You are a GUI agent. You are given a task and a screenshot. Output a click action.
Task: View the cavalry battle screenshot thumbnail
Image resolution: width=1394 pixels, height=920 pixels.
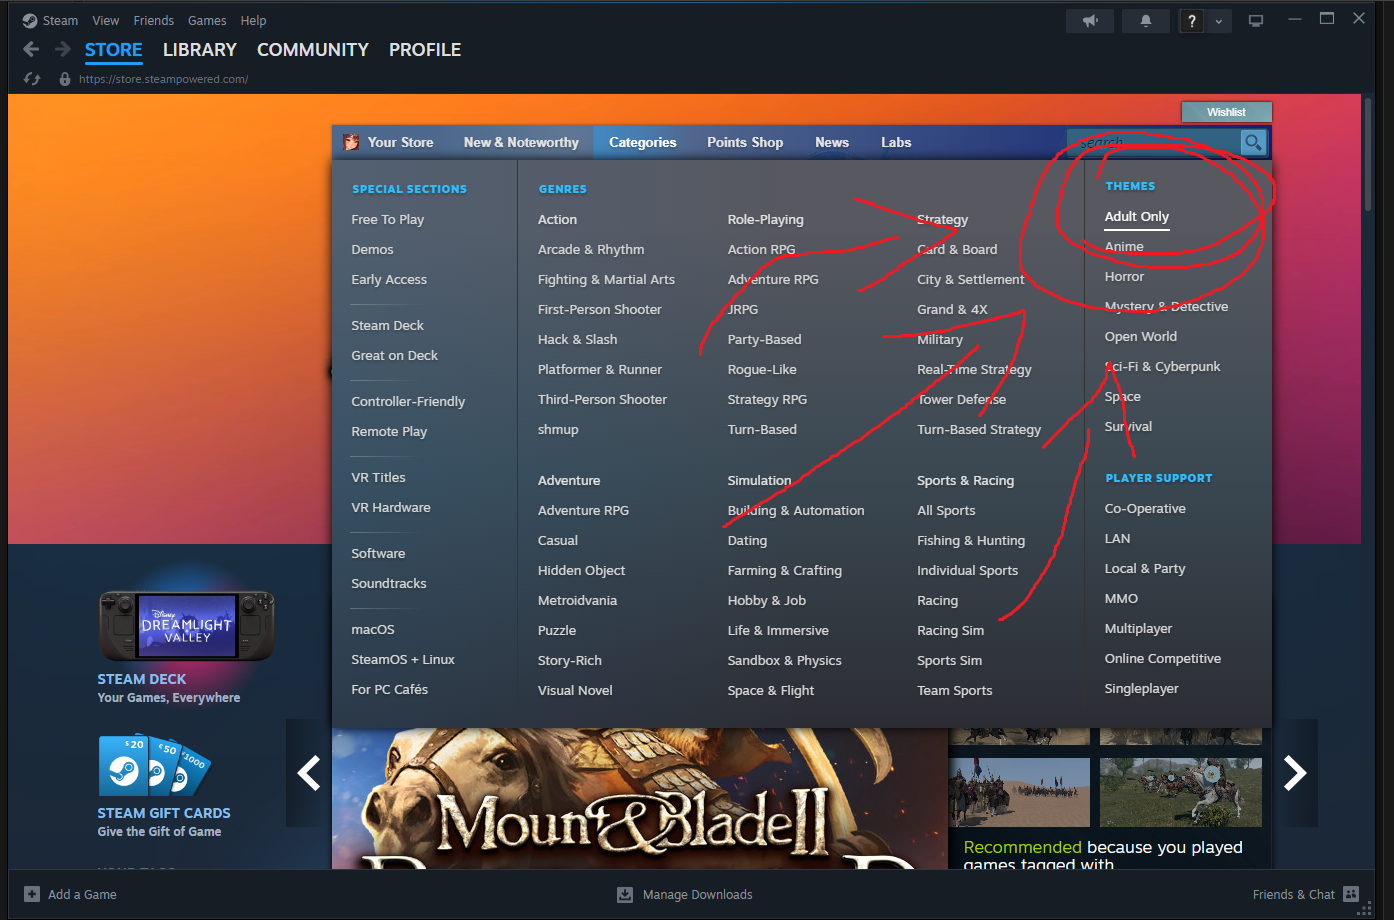pyautogui.click(x=1019, y=792)
